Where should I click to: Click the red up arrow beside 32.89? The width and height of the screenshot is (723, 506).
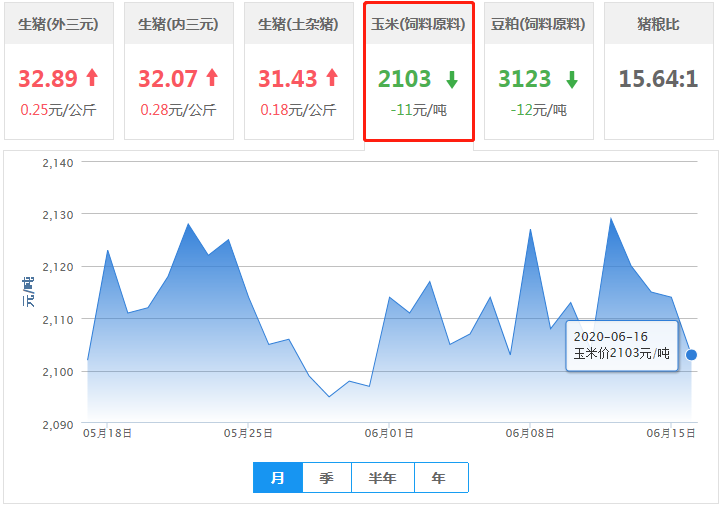coord(92,78)
